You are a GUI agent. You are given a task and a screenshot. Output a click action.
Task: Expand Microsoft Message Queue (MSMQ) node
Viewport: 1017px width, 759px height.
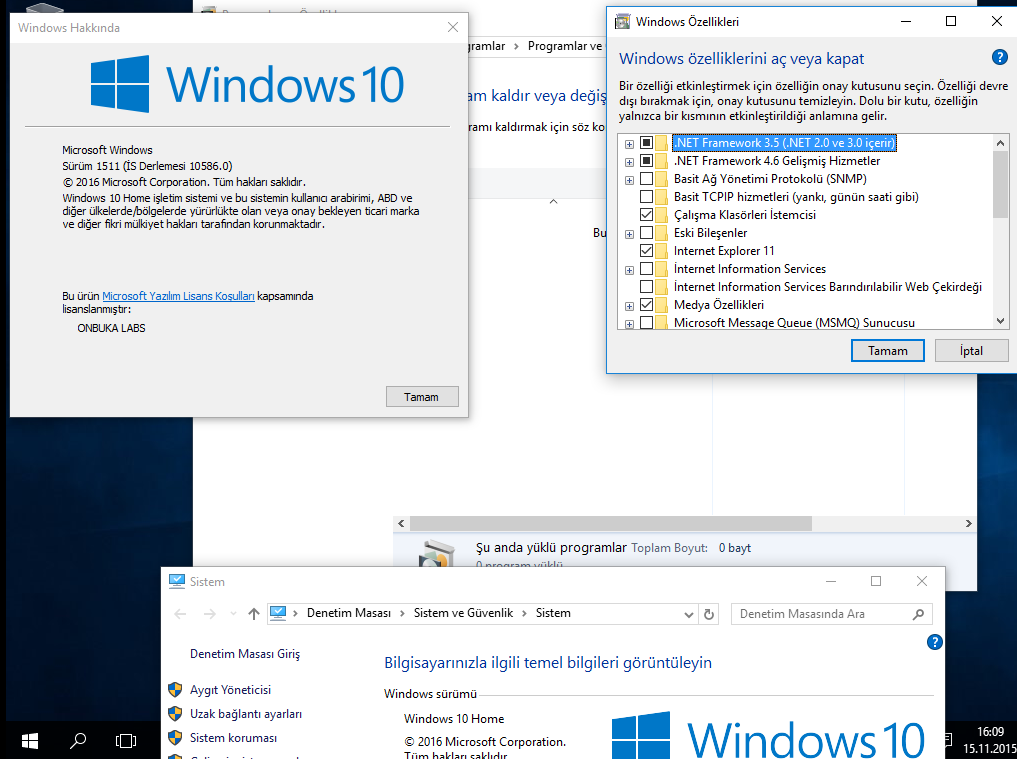tap(629, 324)
